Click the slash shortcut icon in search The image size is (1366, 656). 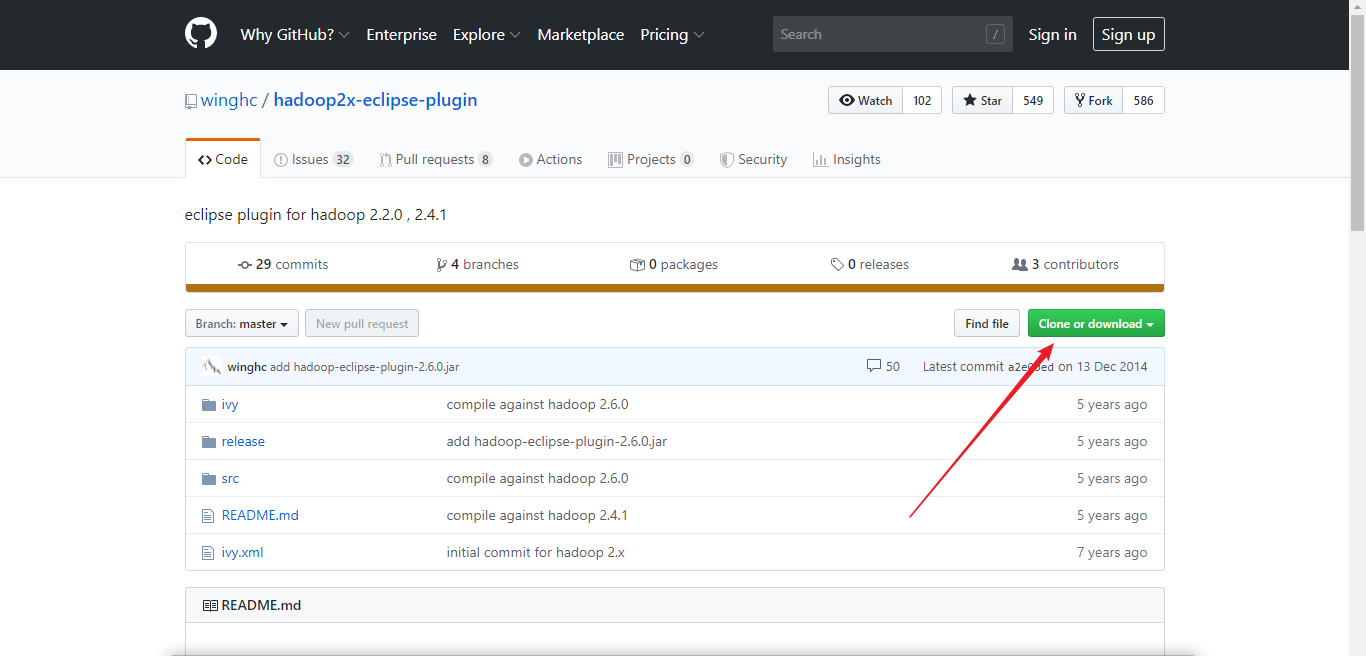pos(995,34)
